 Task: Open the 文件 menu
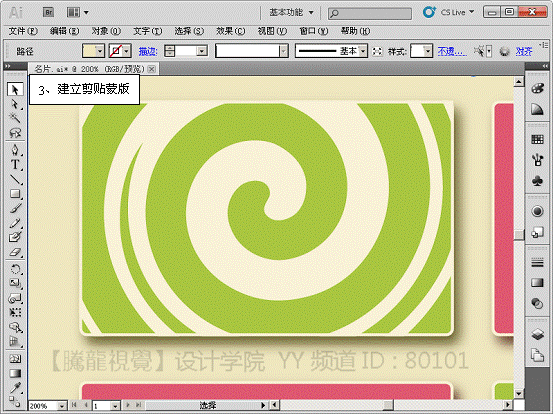(23, 31)
